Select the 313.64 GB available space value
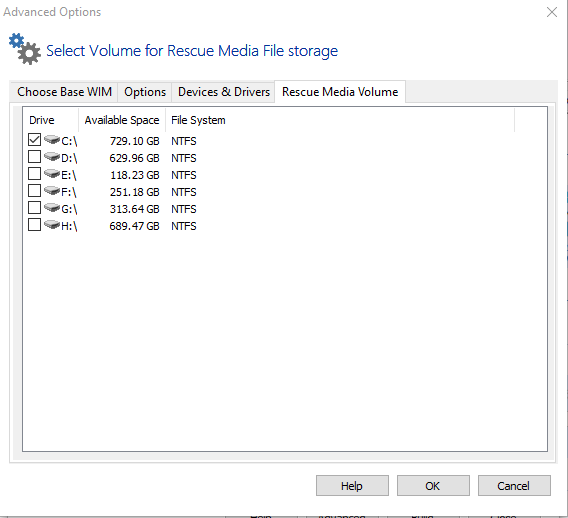Viewport: 568px width, 518px height. (134, 209)
